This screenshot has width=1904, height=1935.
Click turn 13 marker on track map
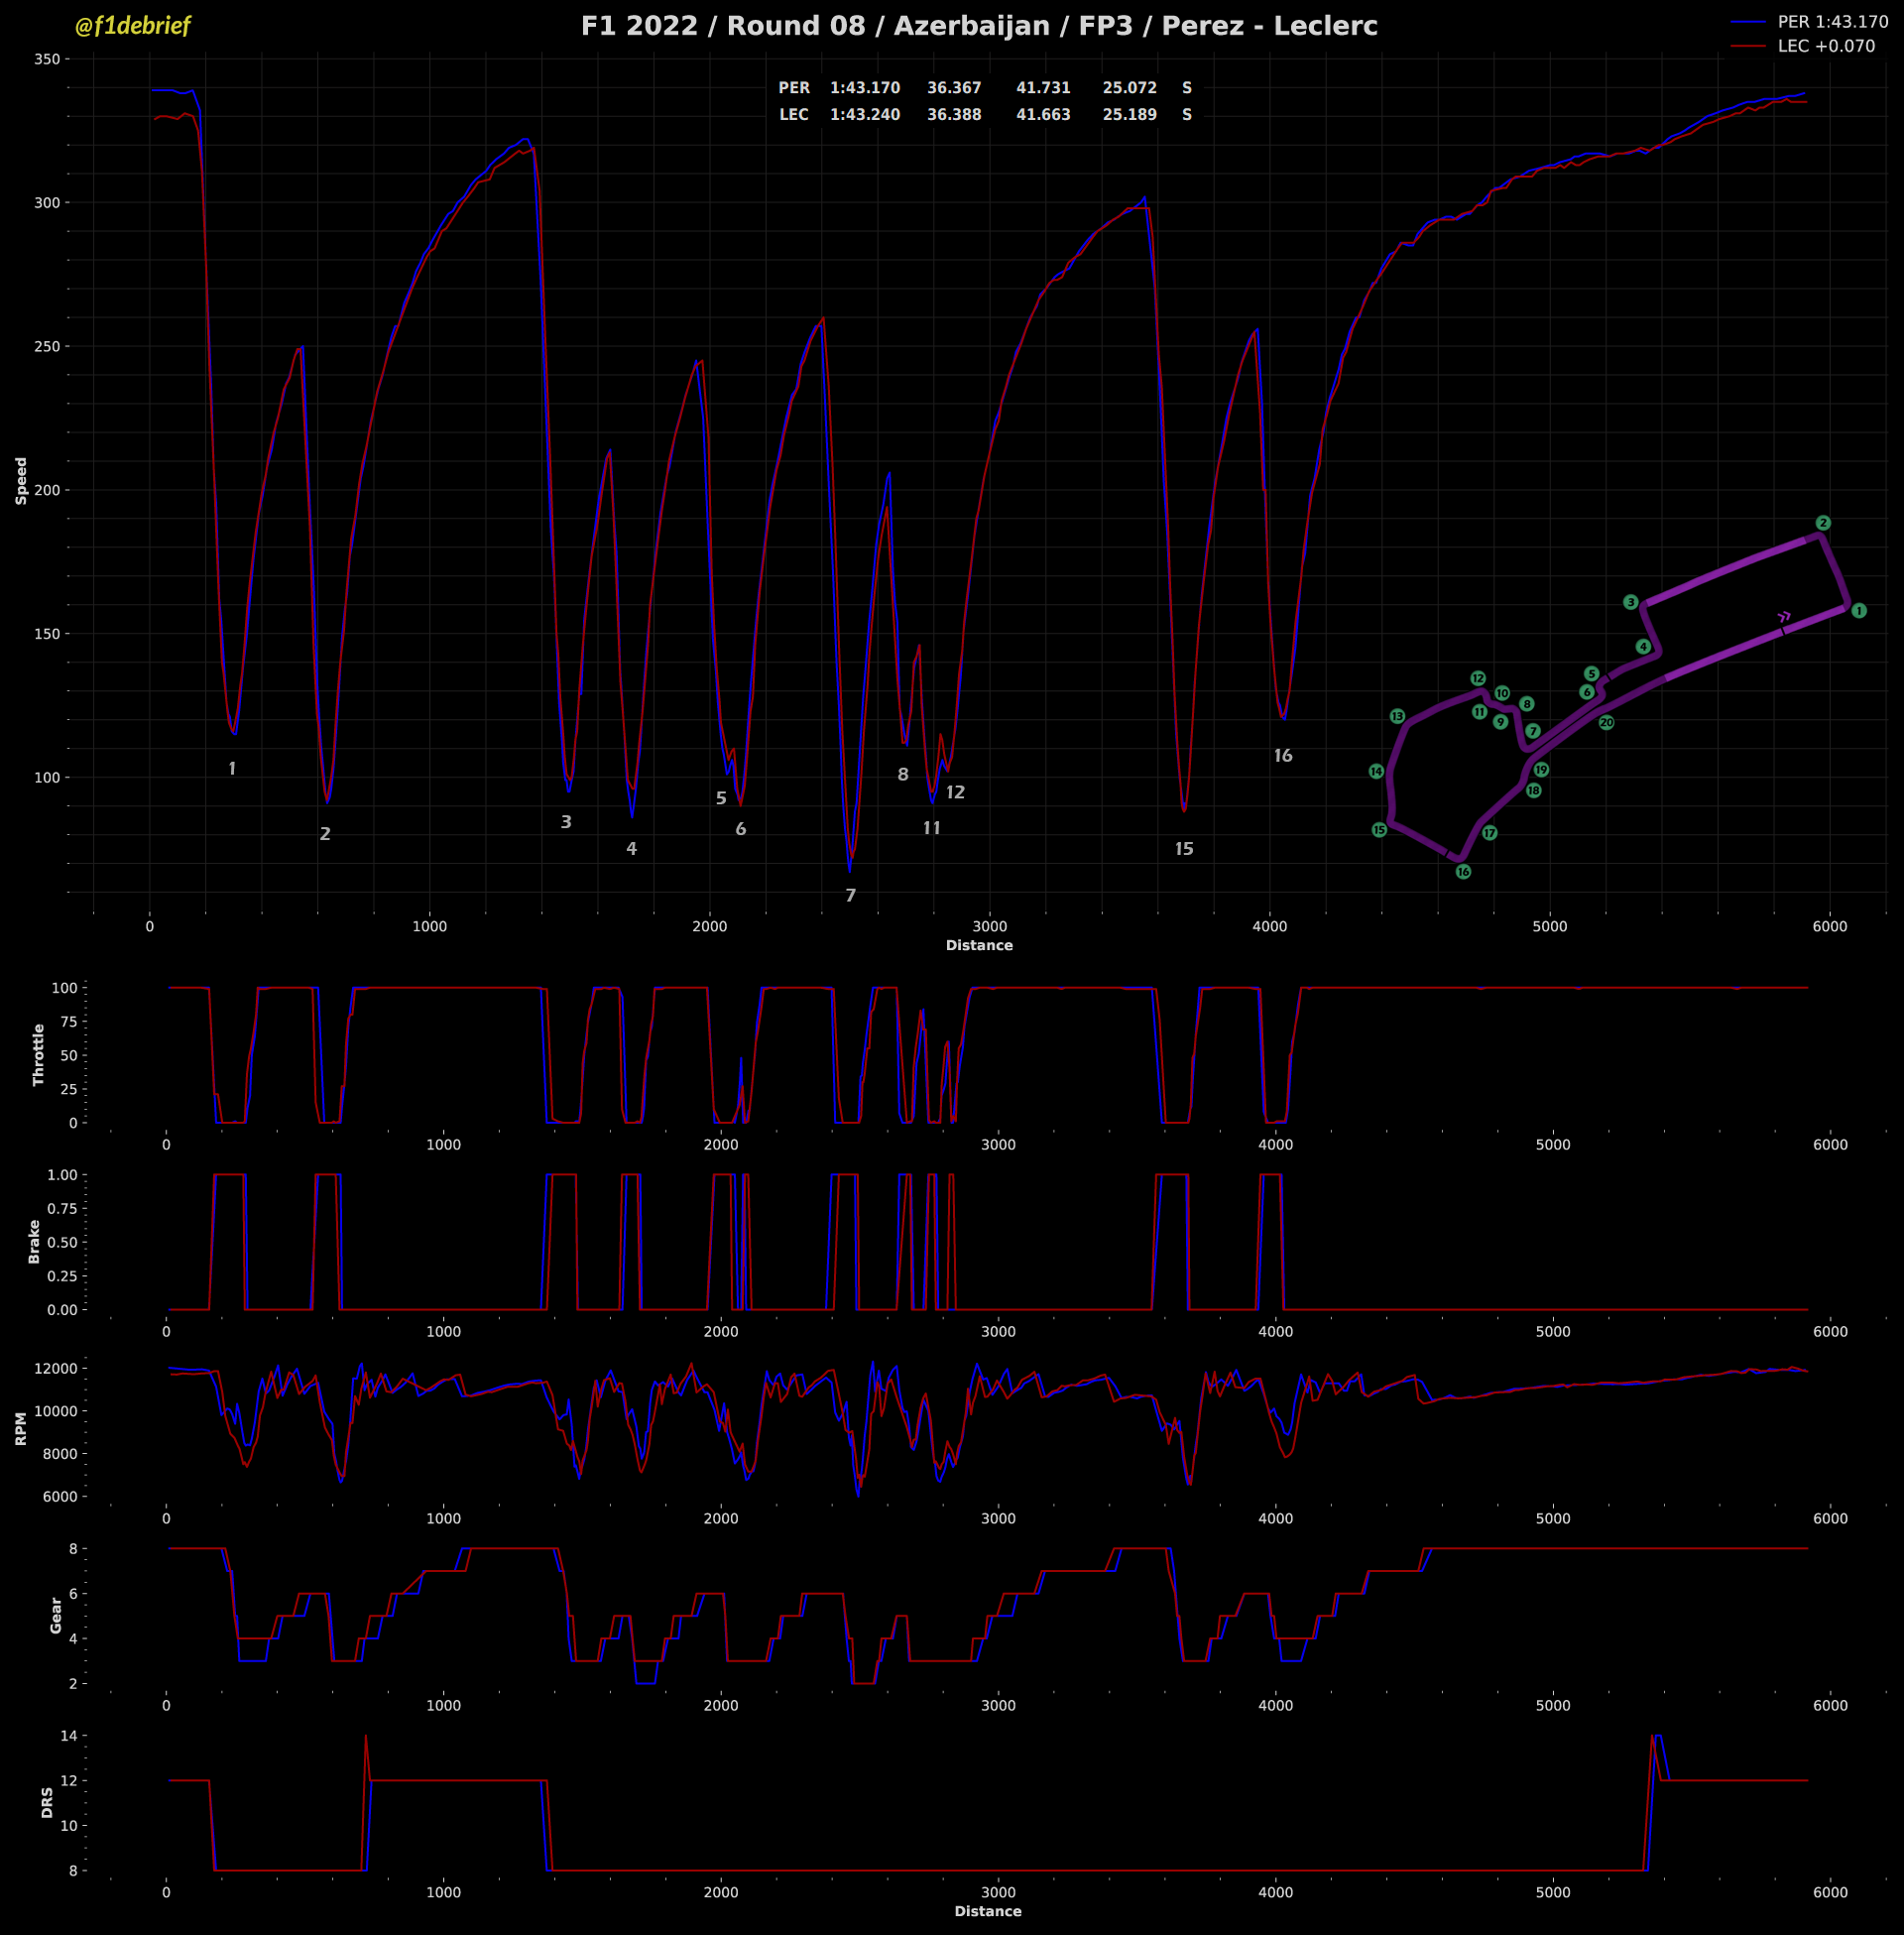point(1397,717)
